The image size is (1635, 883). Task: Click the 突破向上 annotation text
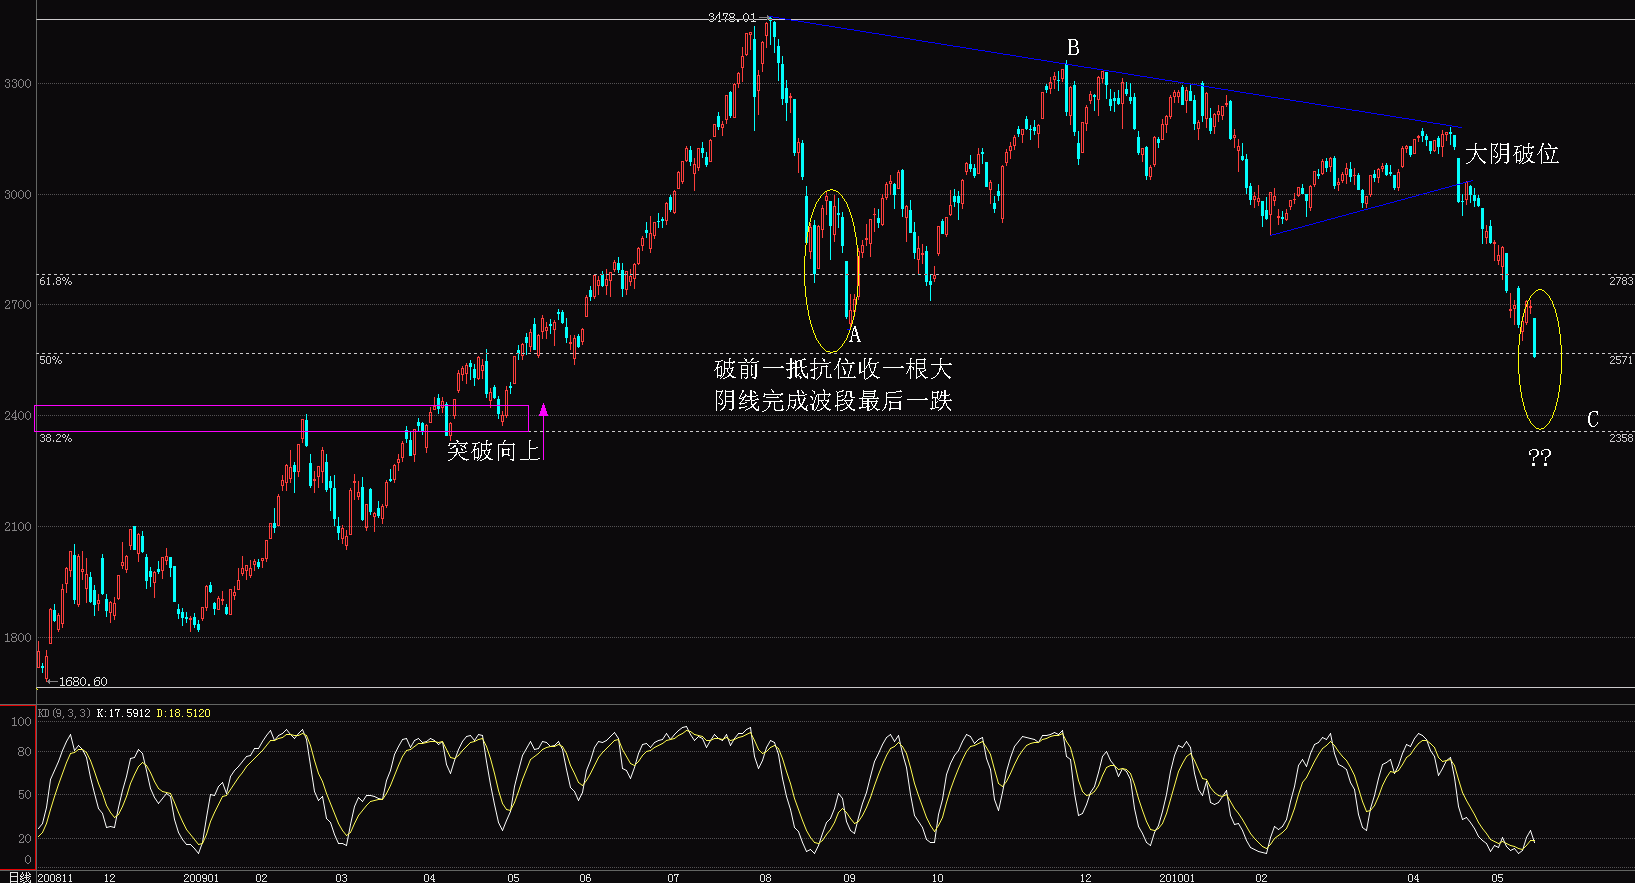click(x=494, y=451)
